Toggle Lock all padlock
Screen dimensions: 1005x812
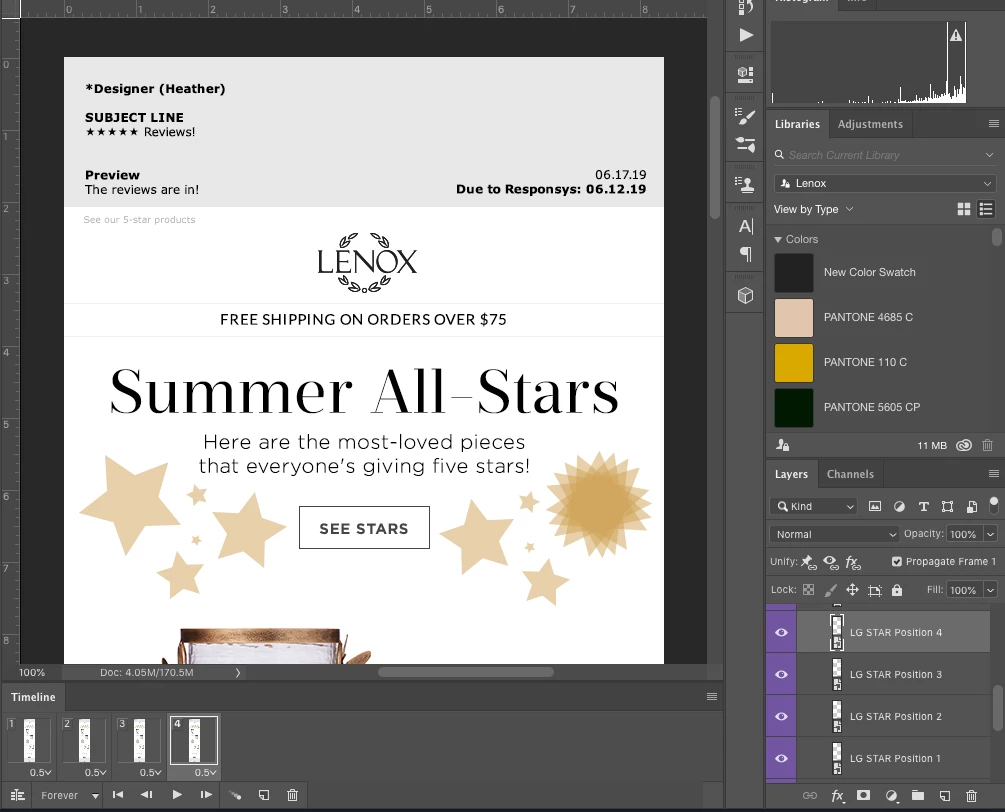pos(897,590)
